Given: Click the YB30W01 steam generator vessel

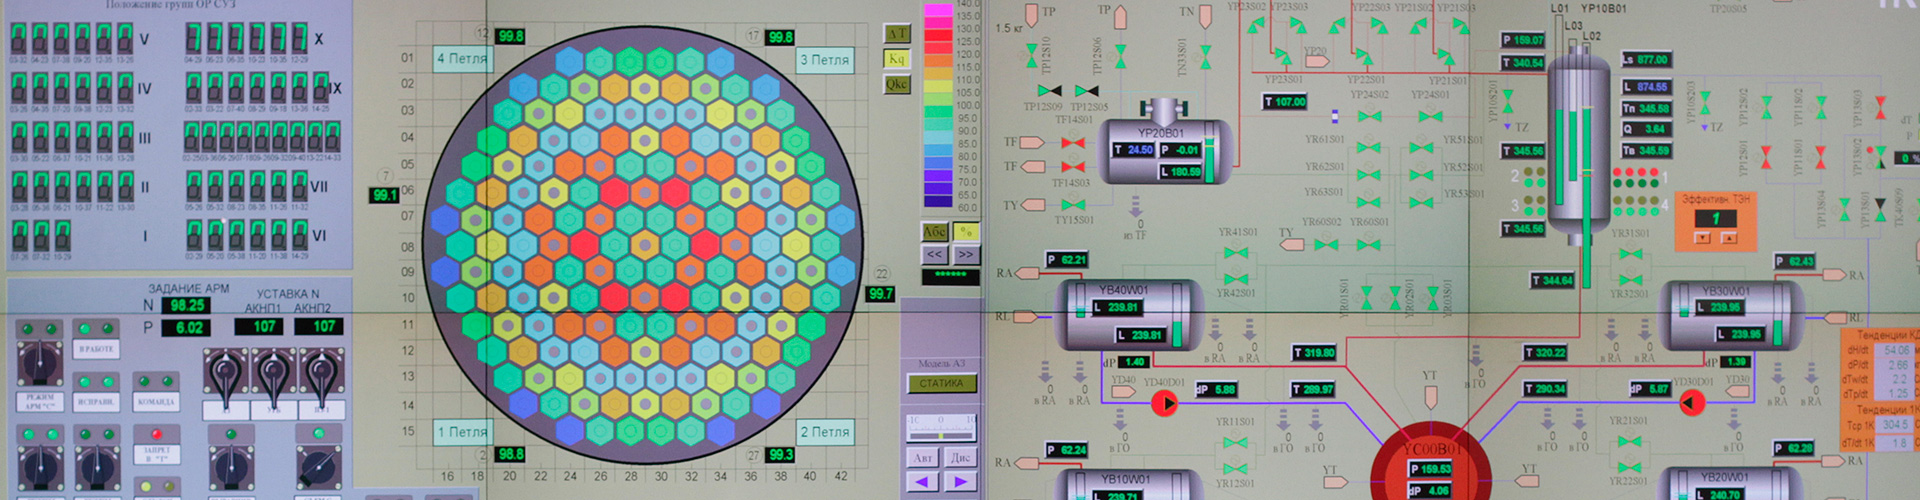Looking at the screenshot, I should [1731, 315].
